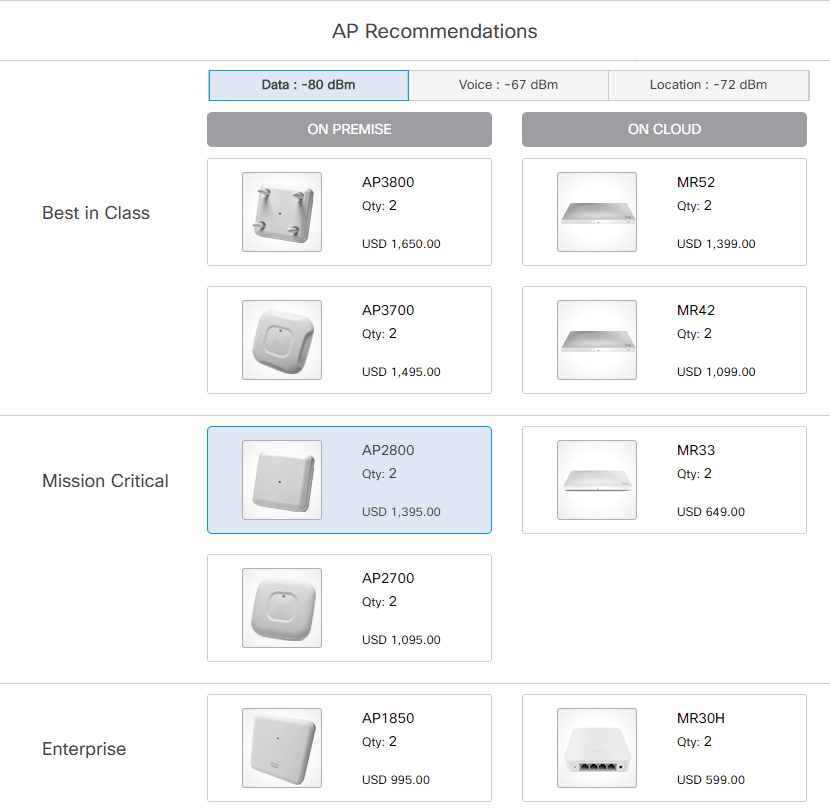830x808 pixels.
Task: Click the MR42 access point image
Action: [596, 340]
